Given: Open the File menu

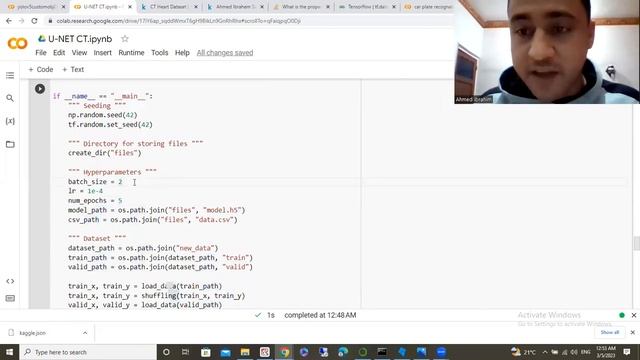Looking at the screenshot, I should (41, 53).
